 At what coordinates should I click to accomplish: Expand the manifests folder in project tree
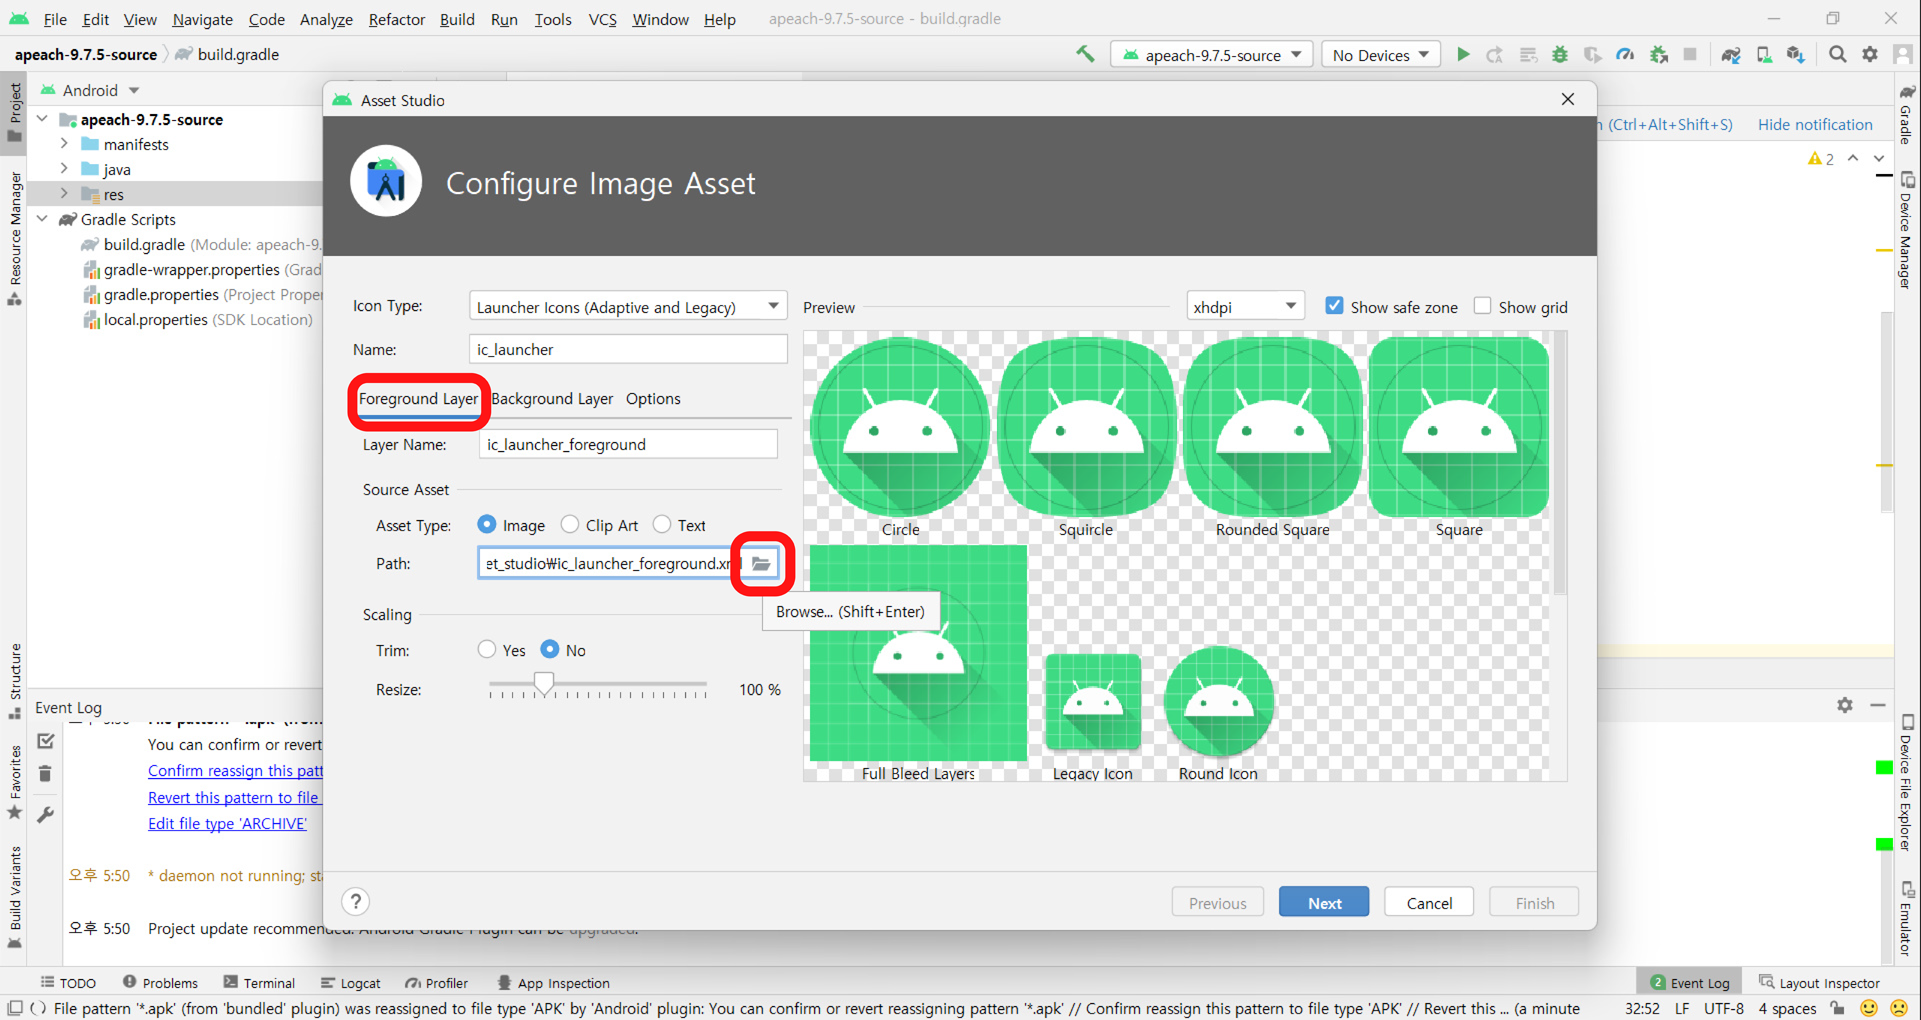pos(65,144)
